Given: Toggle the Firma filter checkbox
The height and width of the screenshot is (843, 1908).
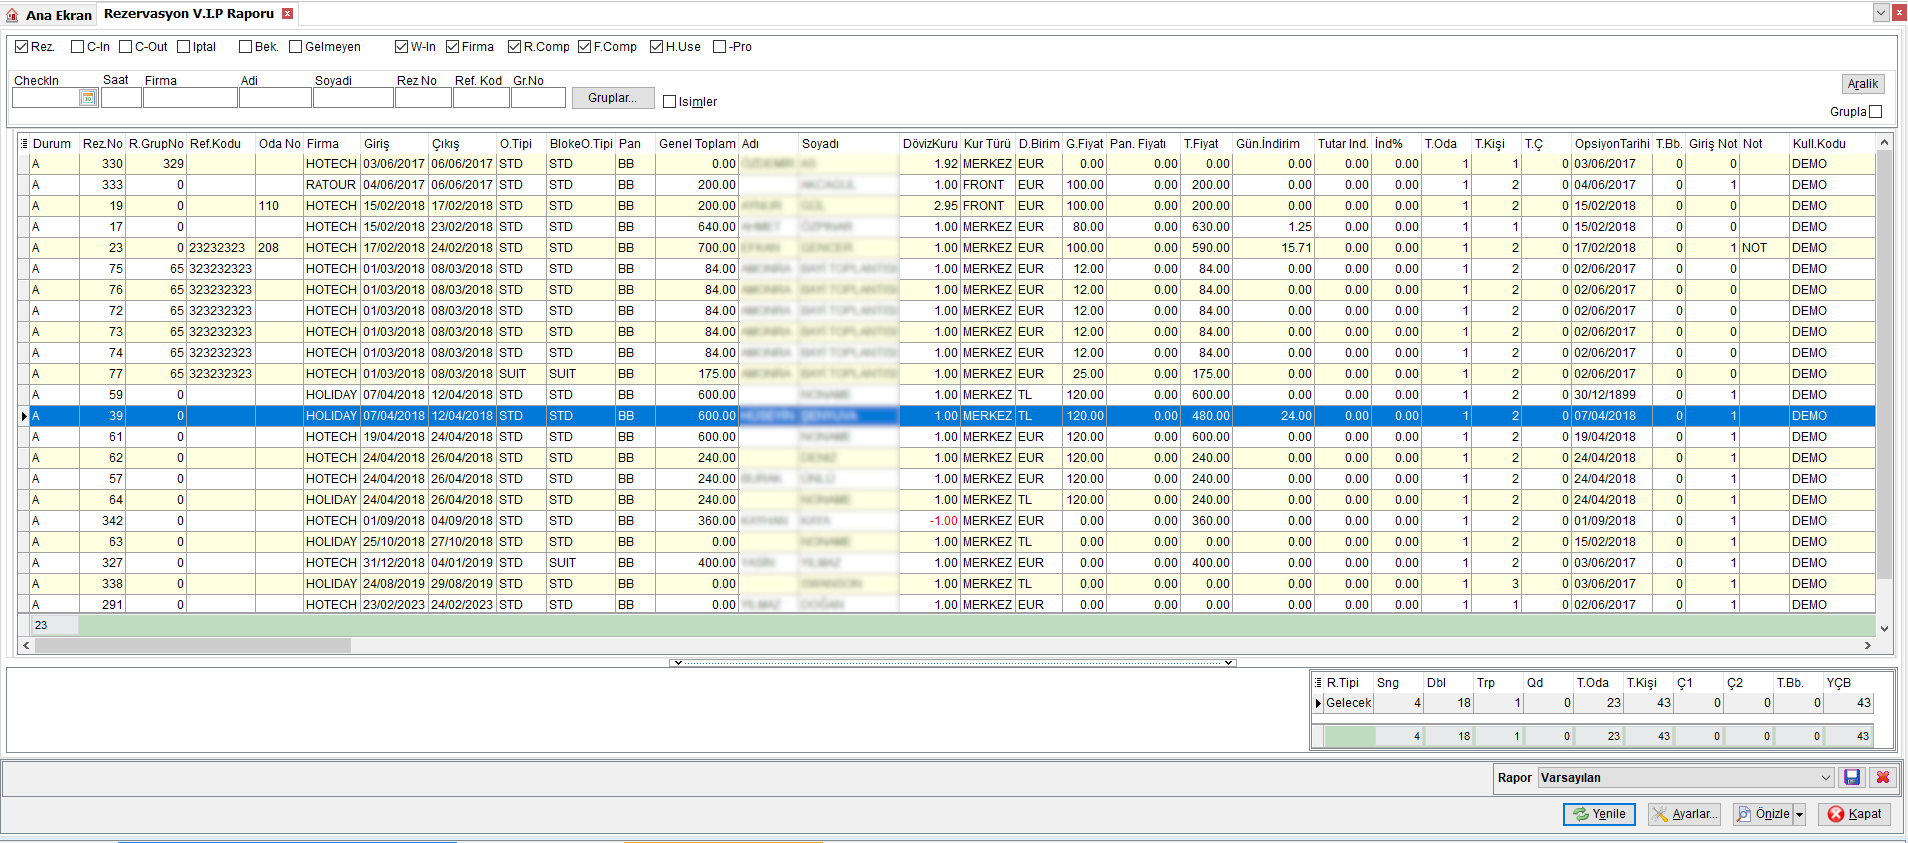Looking at the screenshot, I should (x=453, y=47).
